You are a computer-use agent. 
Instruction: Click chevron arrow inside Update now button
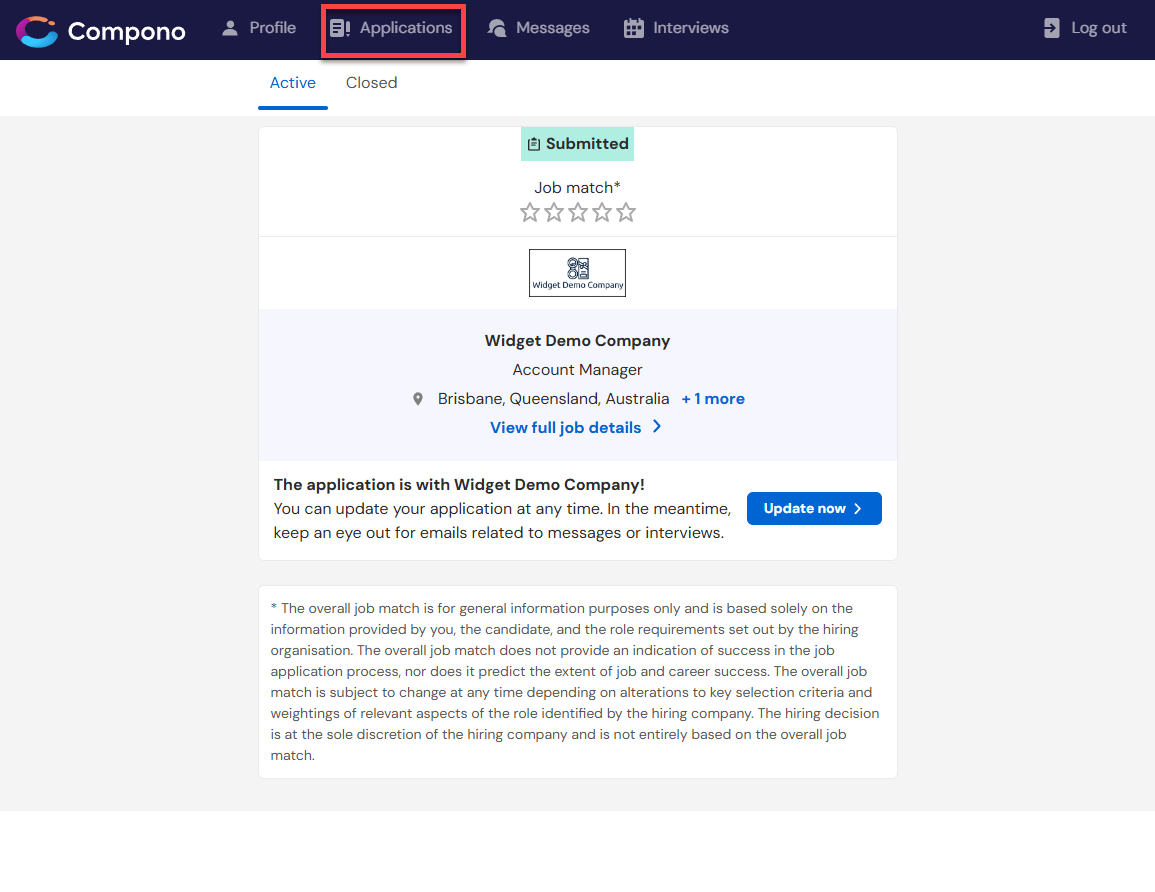pos(857,509)
